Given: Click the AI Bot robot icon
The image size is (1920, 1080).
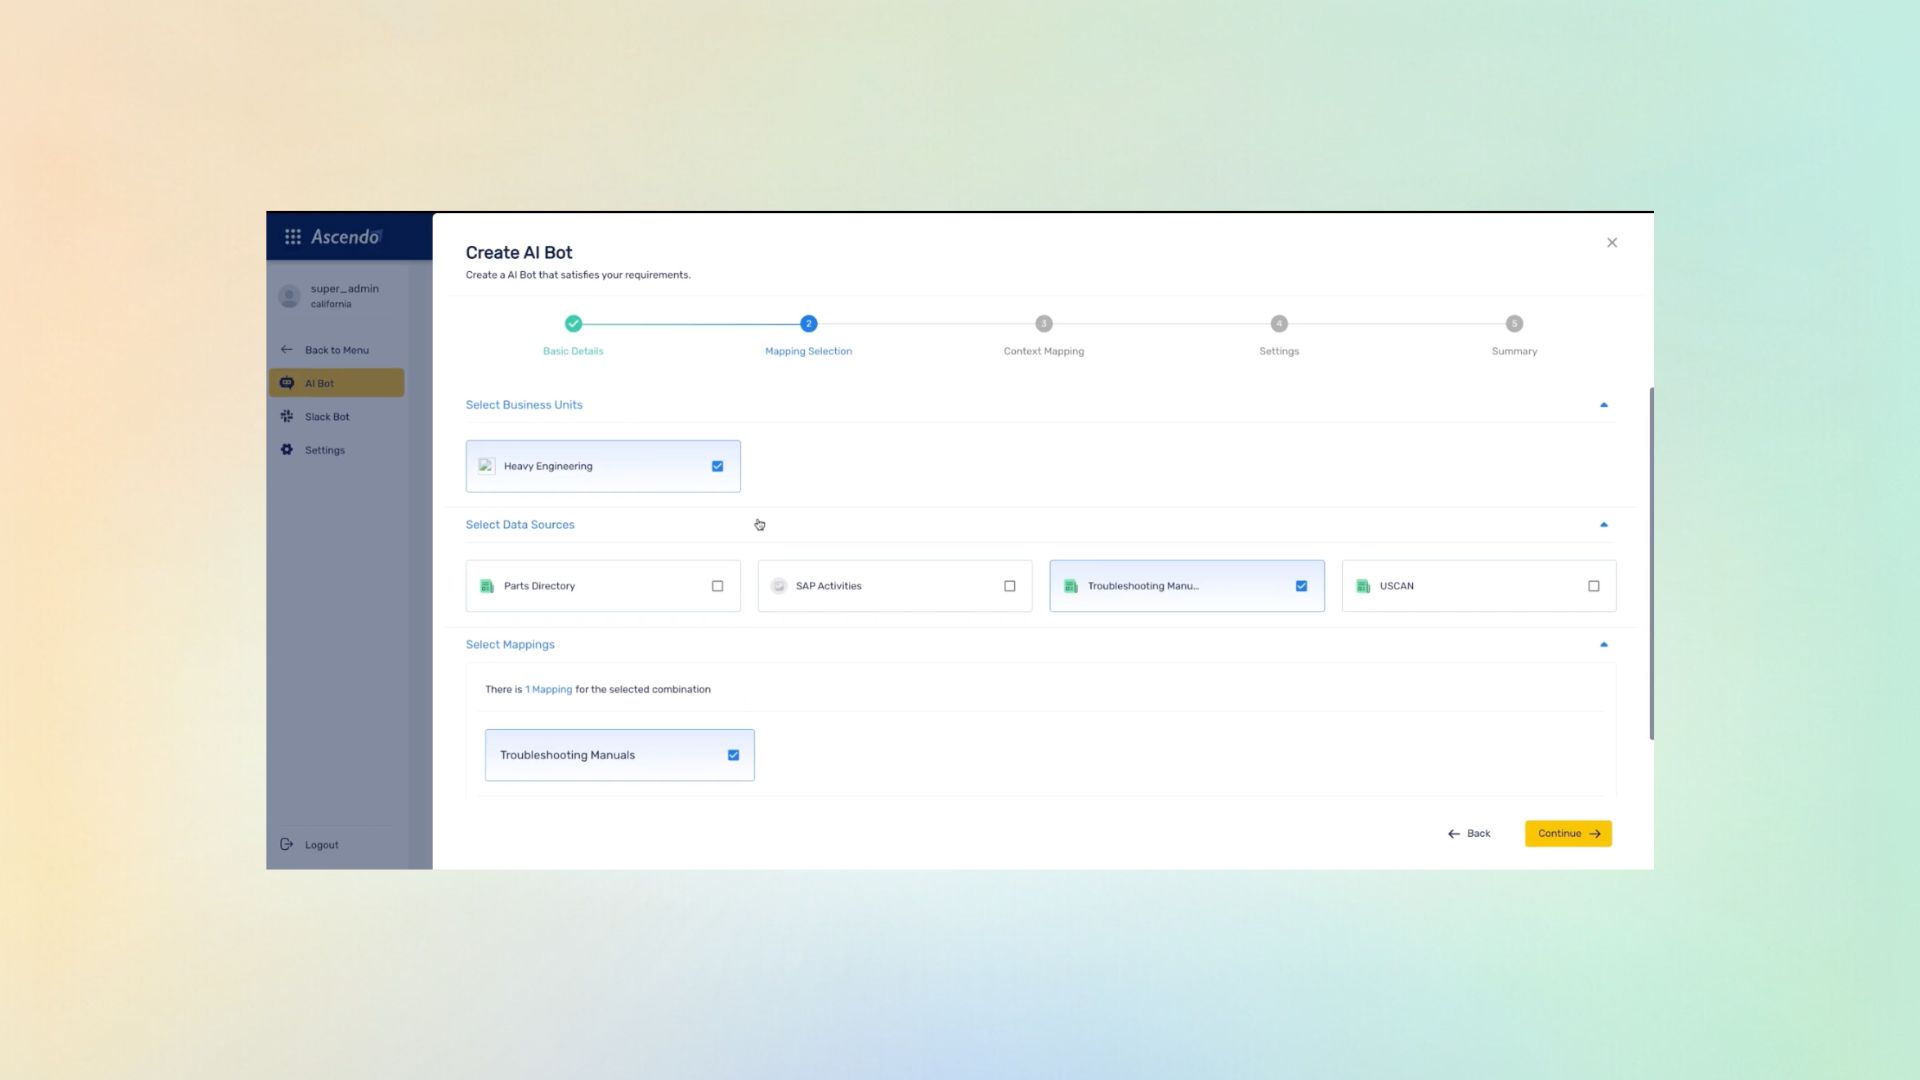Looking at the screenshot, I should pyautogui.click(x=287, y=383).
